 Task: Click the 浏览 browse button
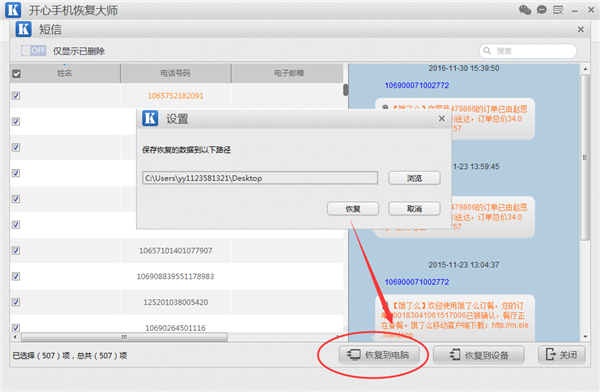click(414, 178)
